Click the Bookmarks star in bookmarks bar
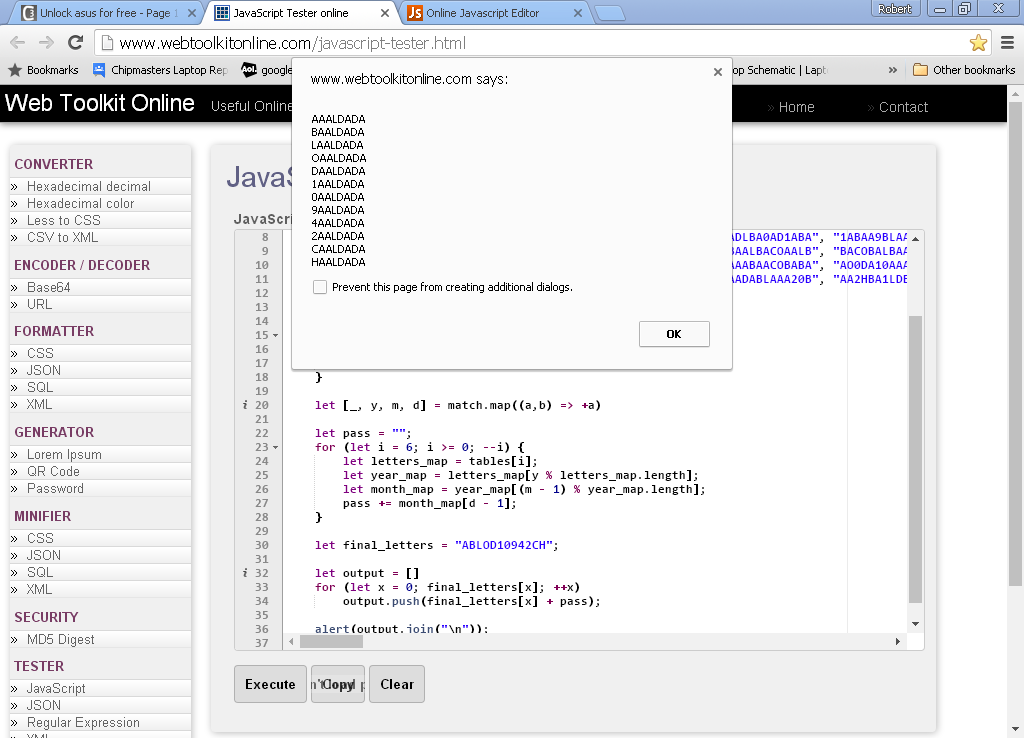The height and width of the screenshot is (738, 1024). pos(15,70)
